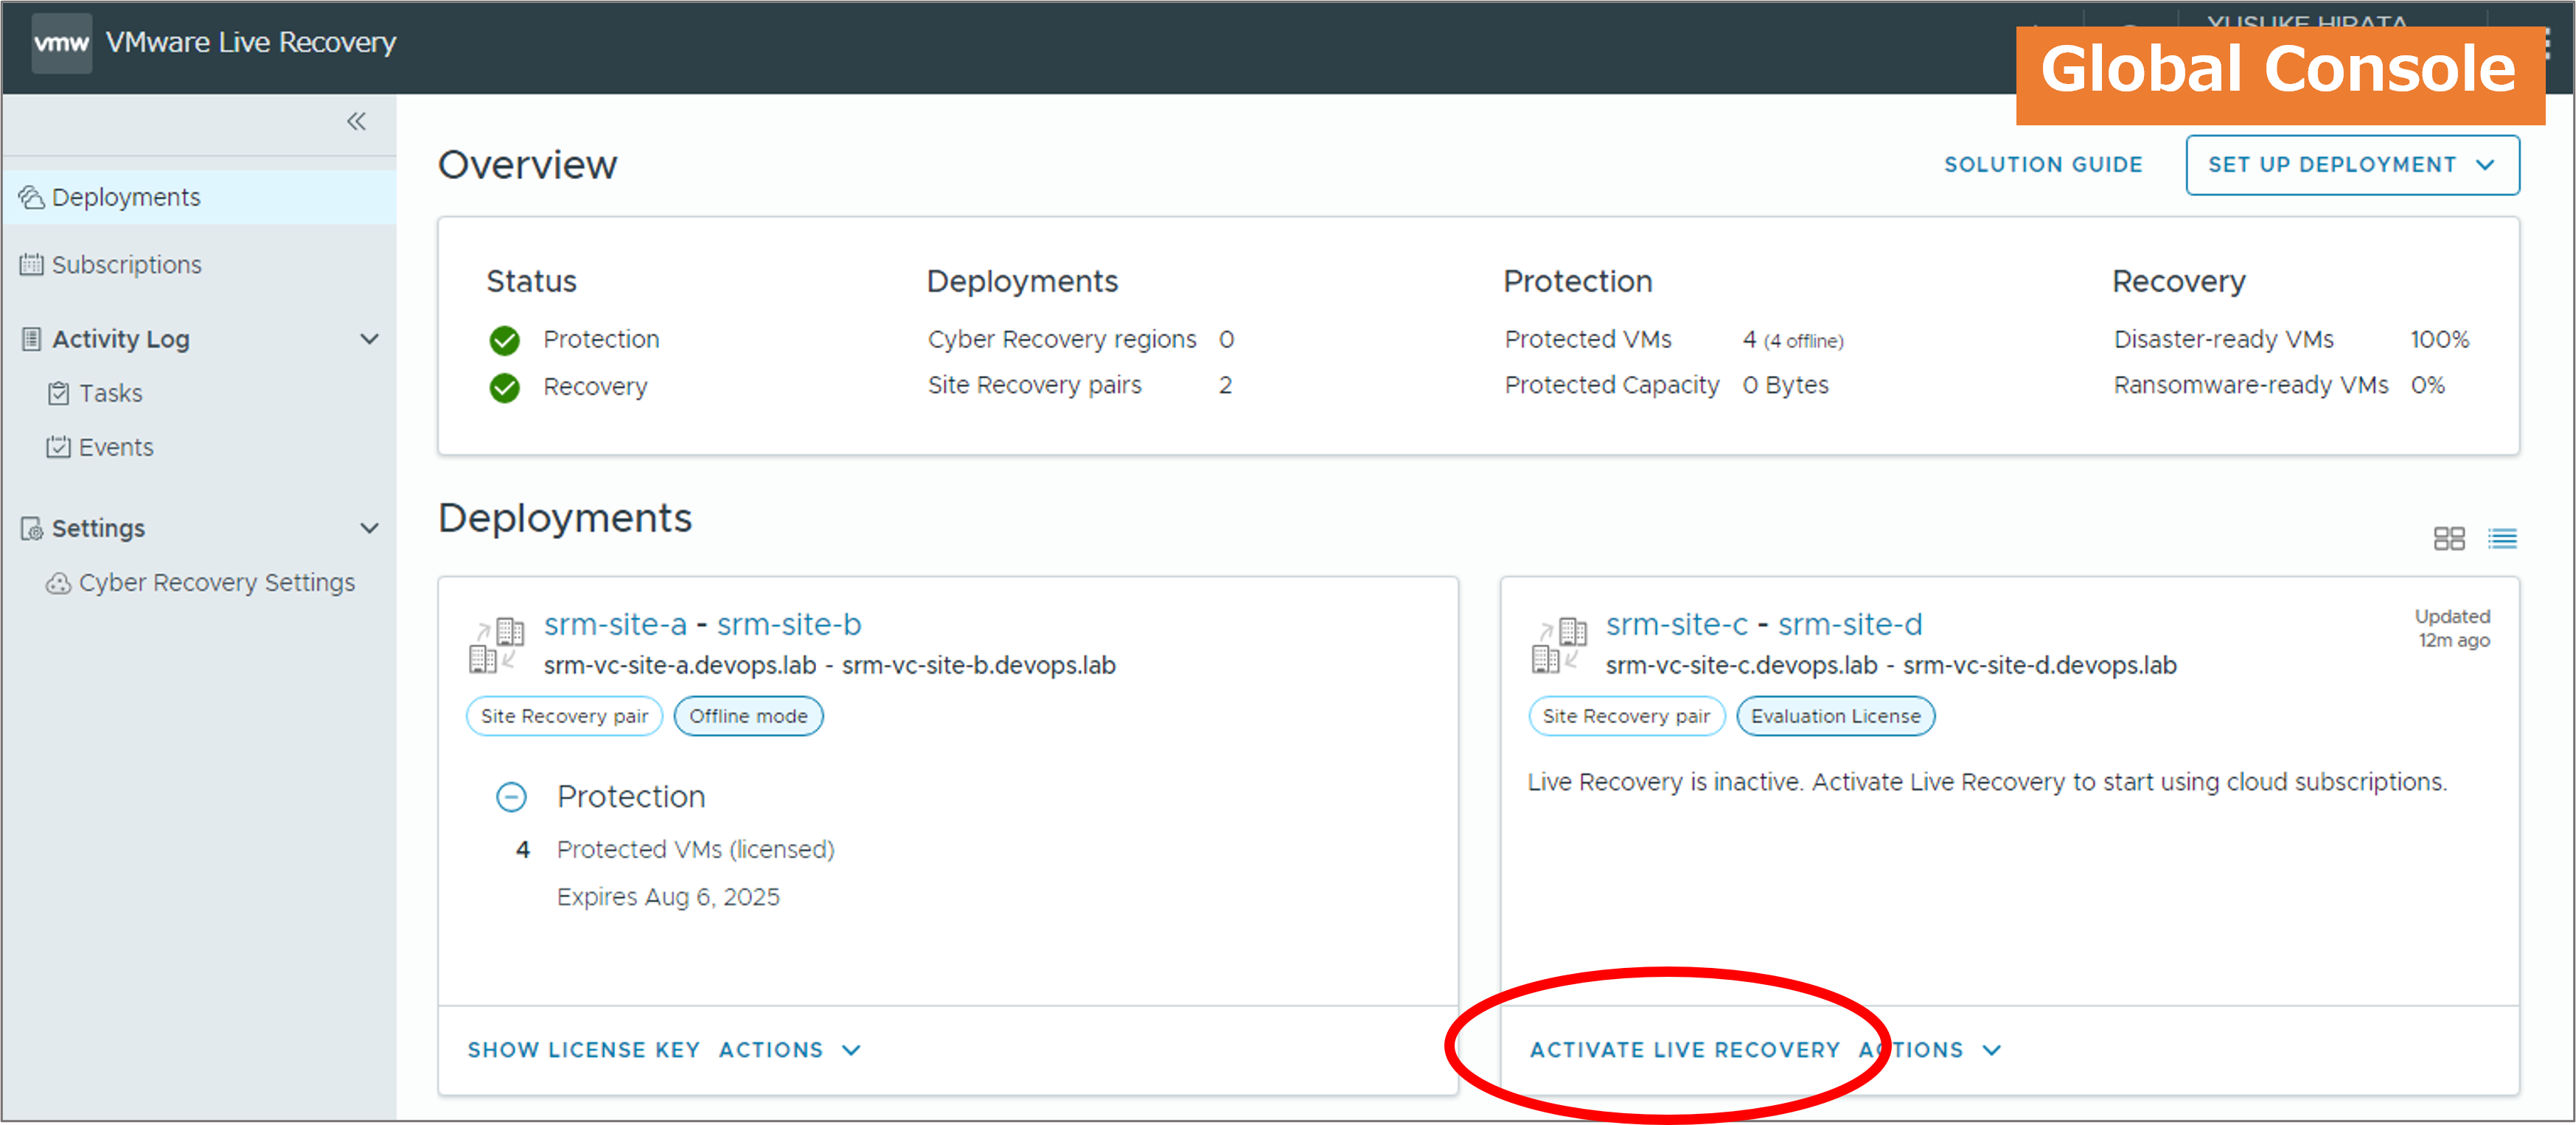This screenshot has height=1125, width=2576.
Task: Click the green Recovery status check icon
Action: pos(505,388)
